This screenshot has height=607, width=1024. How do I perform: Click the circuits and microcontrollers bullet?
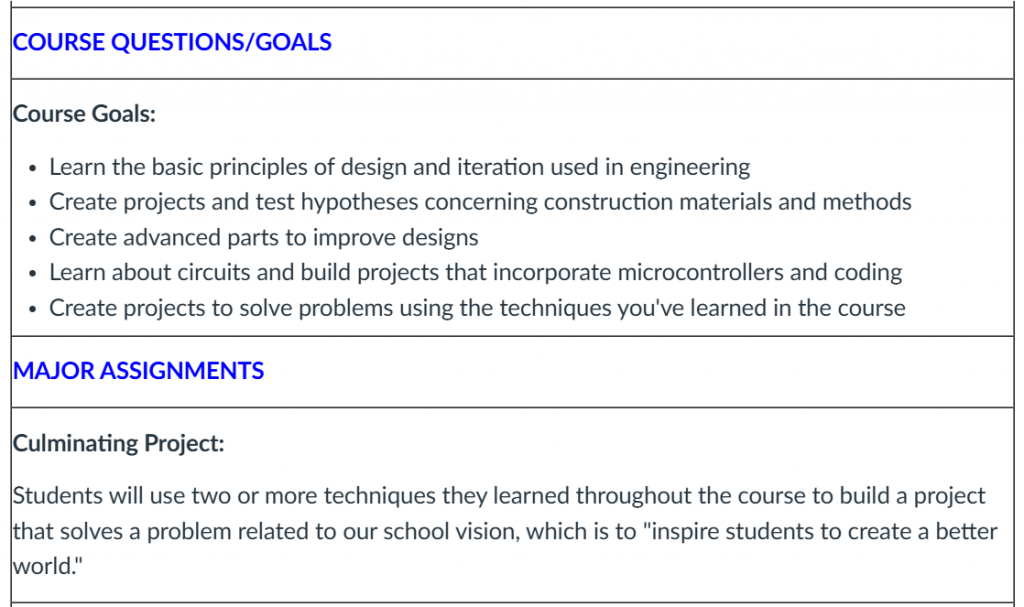coord(475,272)
